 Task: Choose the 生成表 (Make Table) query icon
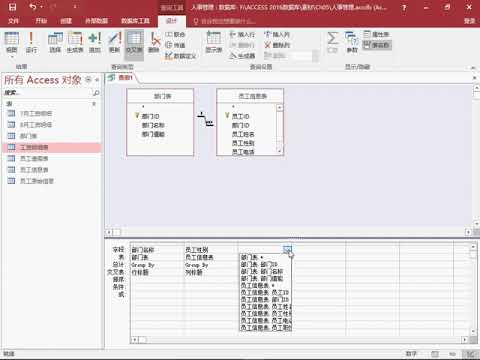[x=75, y=43]
